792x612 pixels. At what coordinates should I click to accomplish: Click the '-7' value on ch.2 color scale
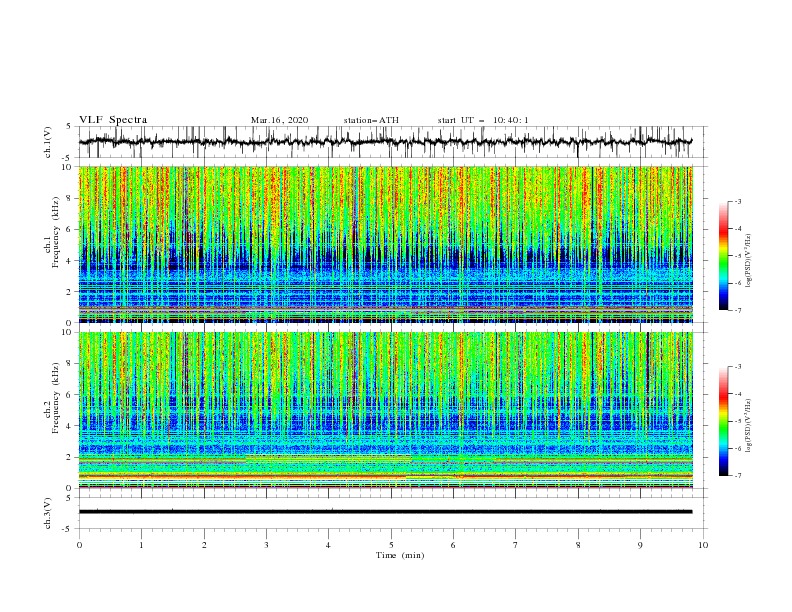[x=737, y=476]
